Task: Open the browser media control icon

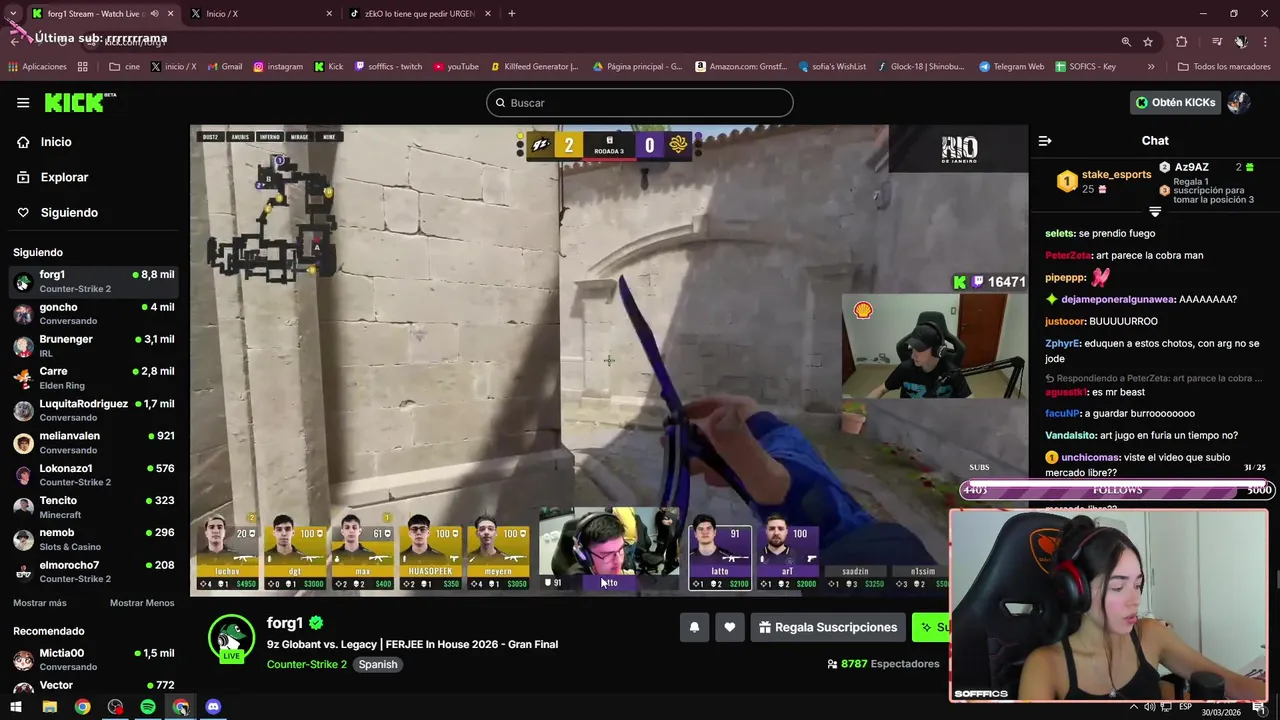Action: coord(1217,42)
